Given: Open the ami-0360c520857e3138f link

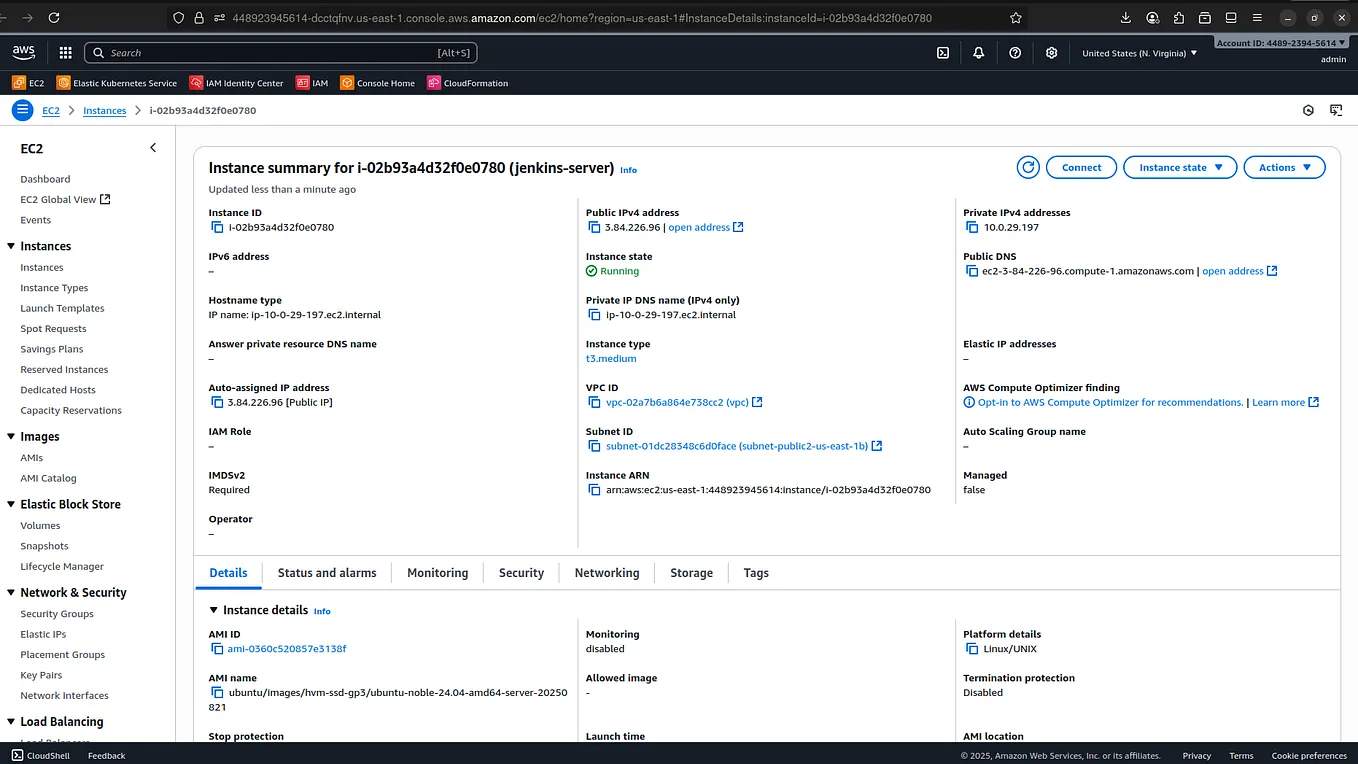Looking at the screenshot, I should click(x=286, y=648).
